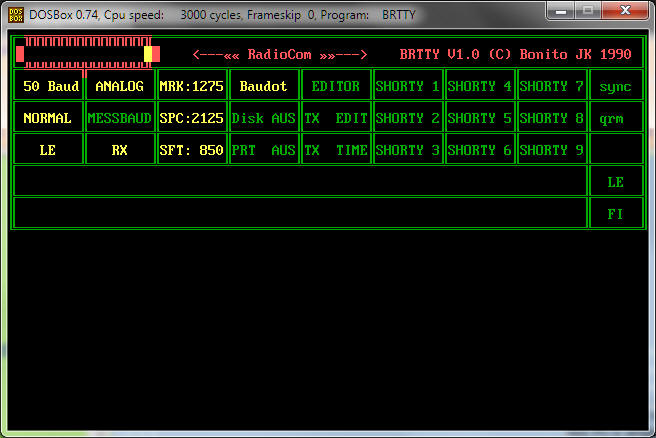Image resolution: width=656 pixels, height=438 pixels.
Task: Select the SPC:2125 frequency cell
Action: [x=192, y=118]
